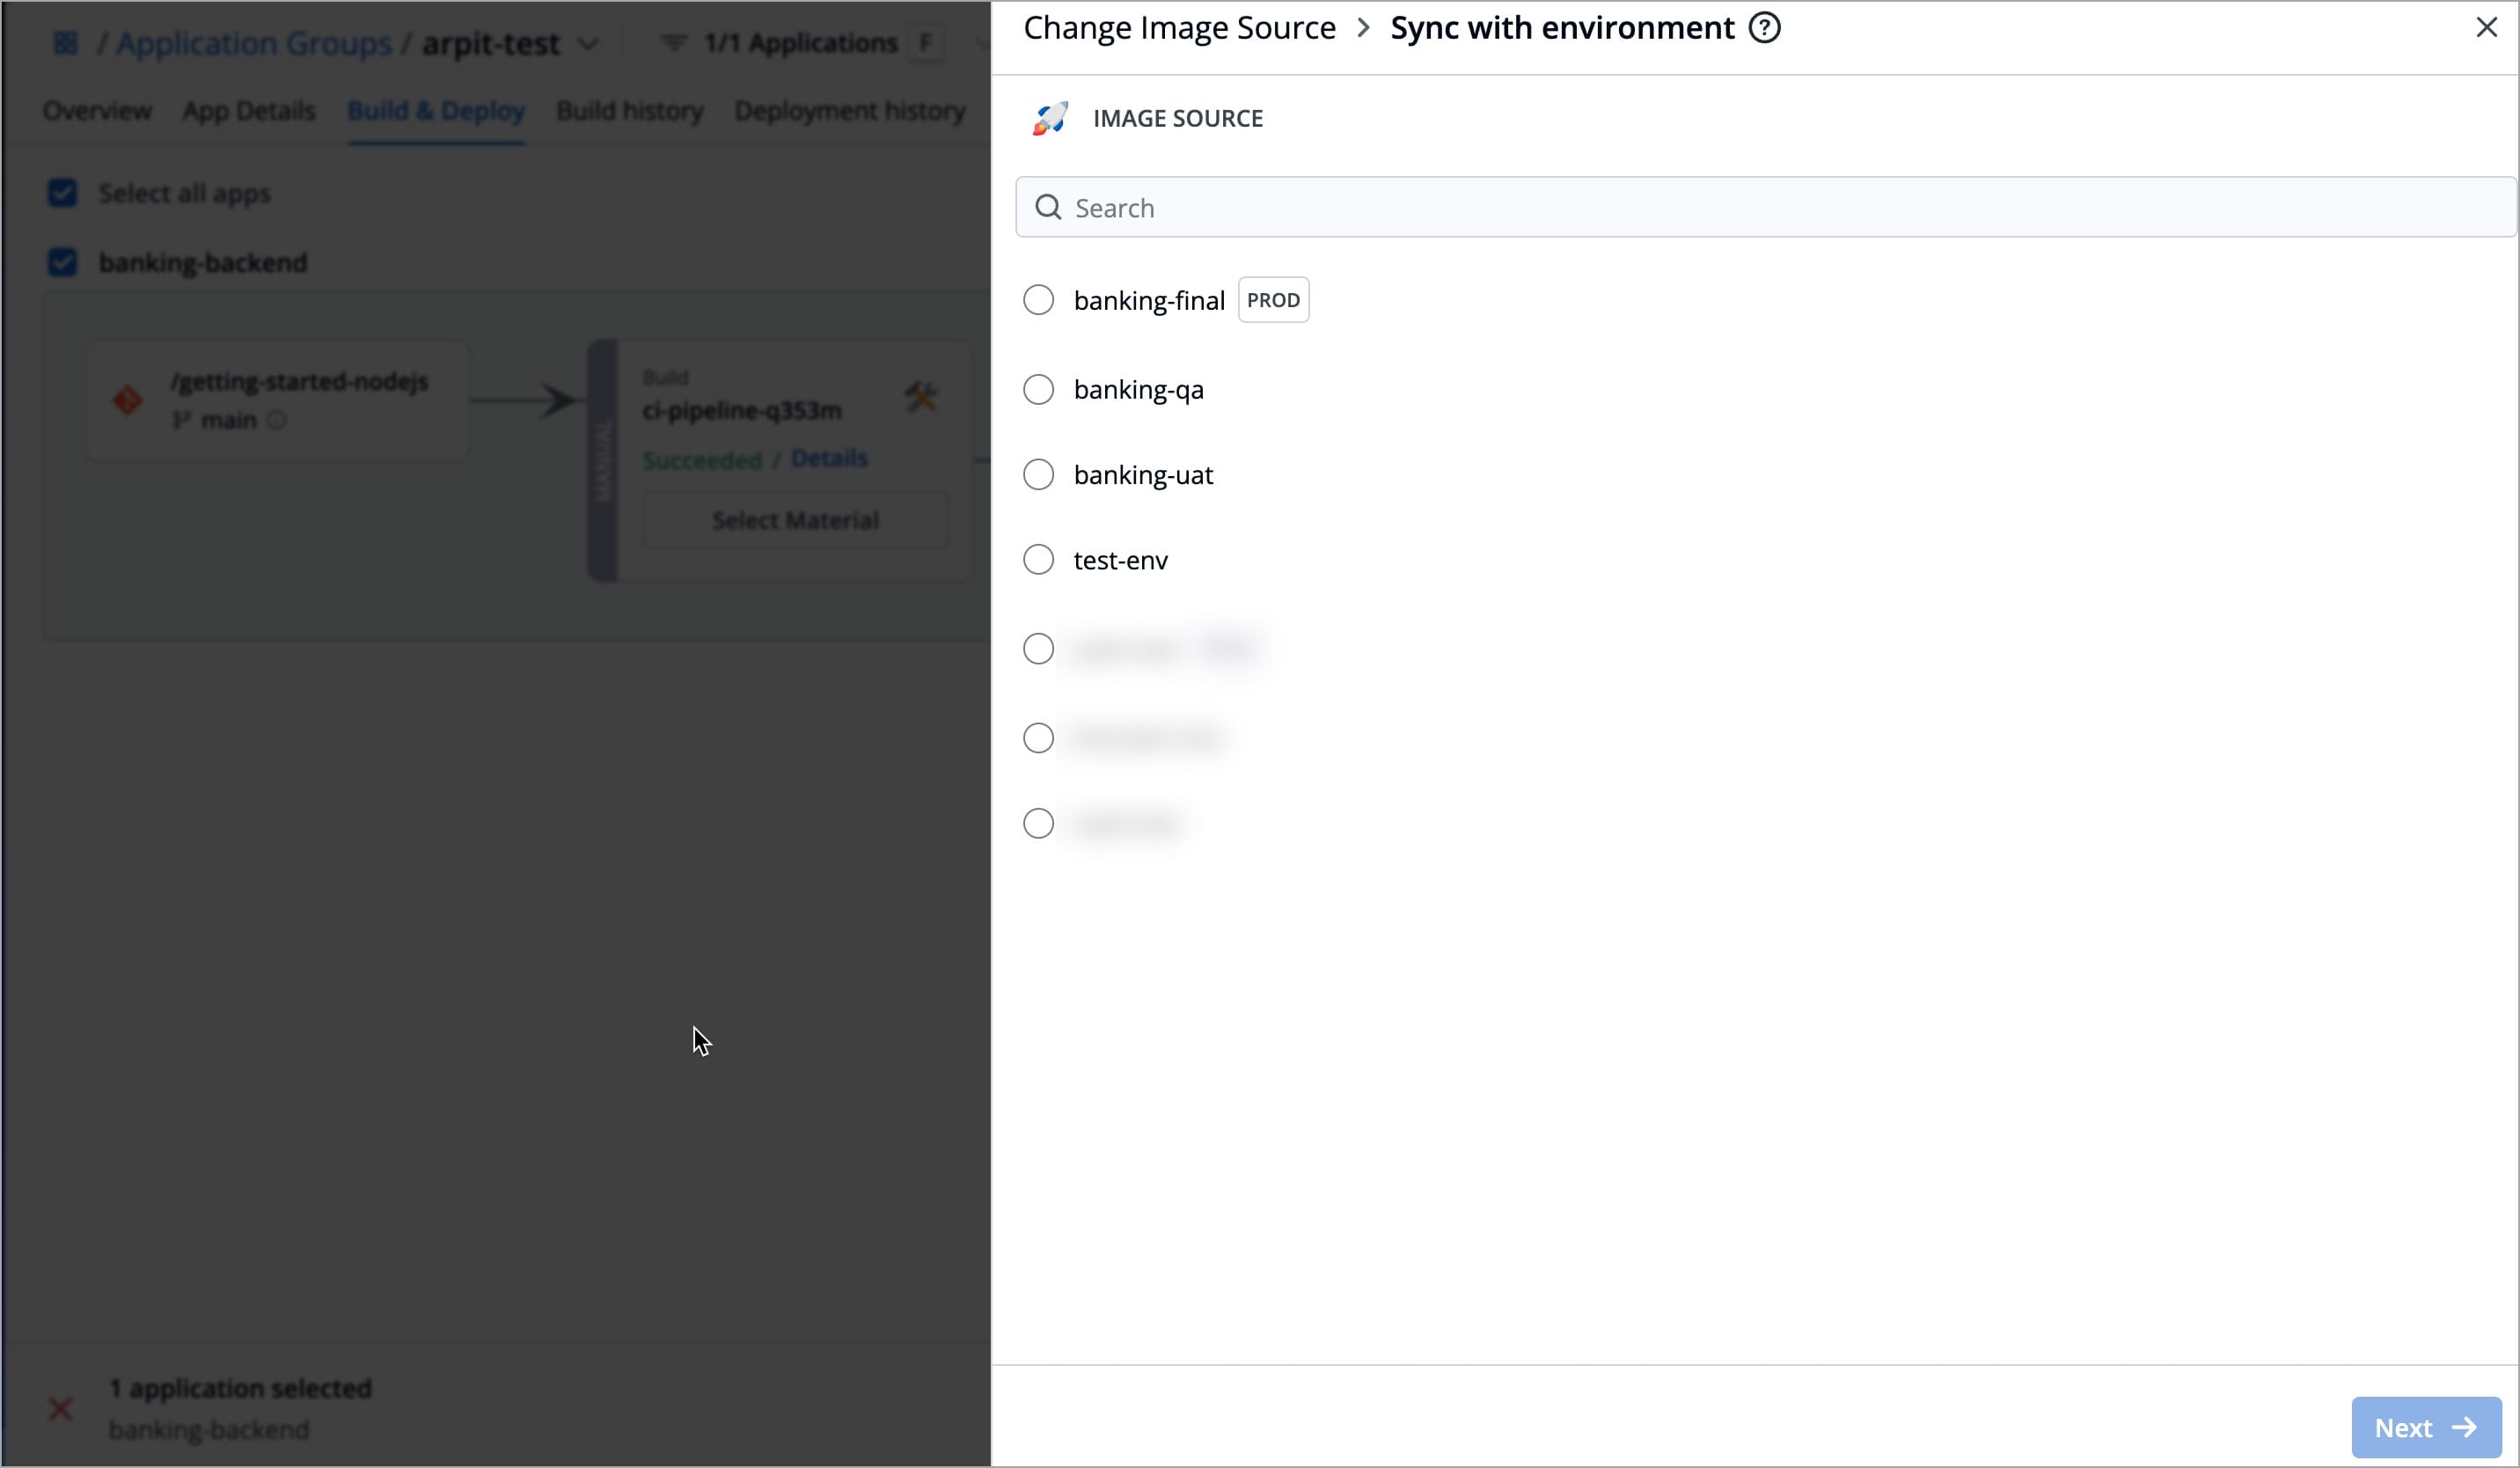This screenshot has height=1468, width=2520.
Task: Uncheck the banking-backend checkbox
Action: (62, 263)
